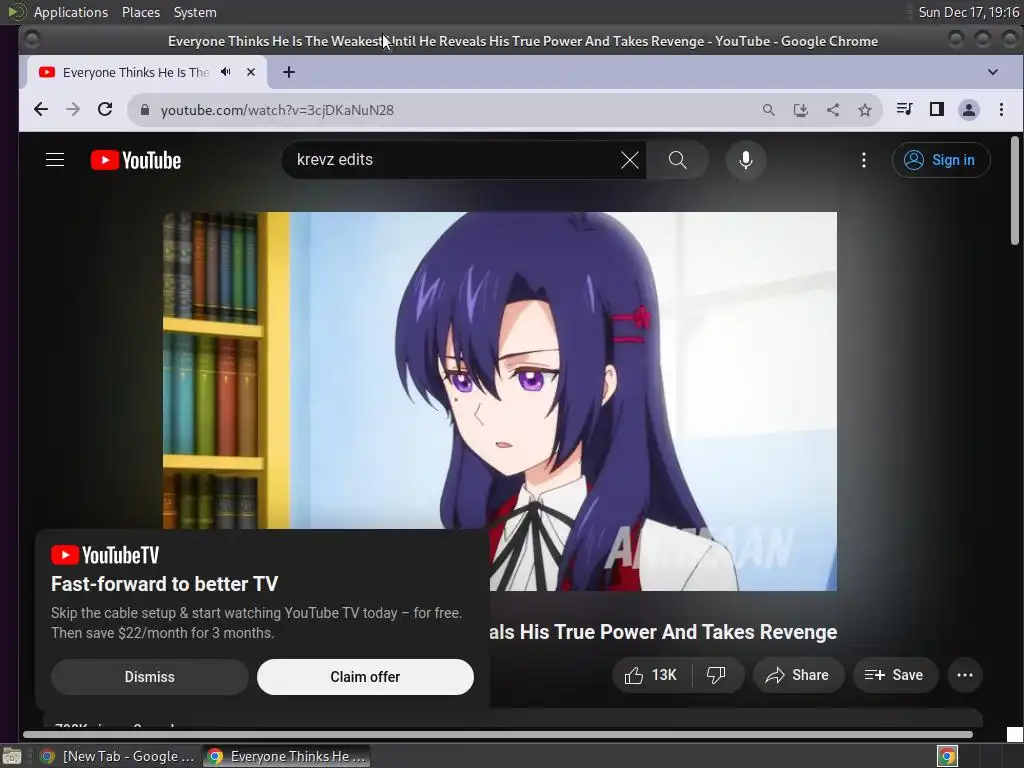The width and height of the screenshot is (1024, 768).
Task: Select the Everyone Thinks He Is tab
Action: click(x=135, y=72)
